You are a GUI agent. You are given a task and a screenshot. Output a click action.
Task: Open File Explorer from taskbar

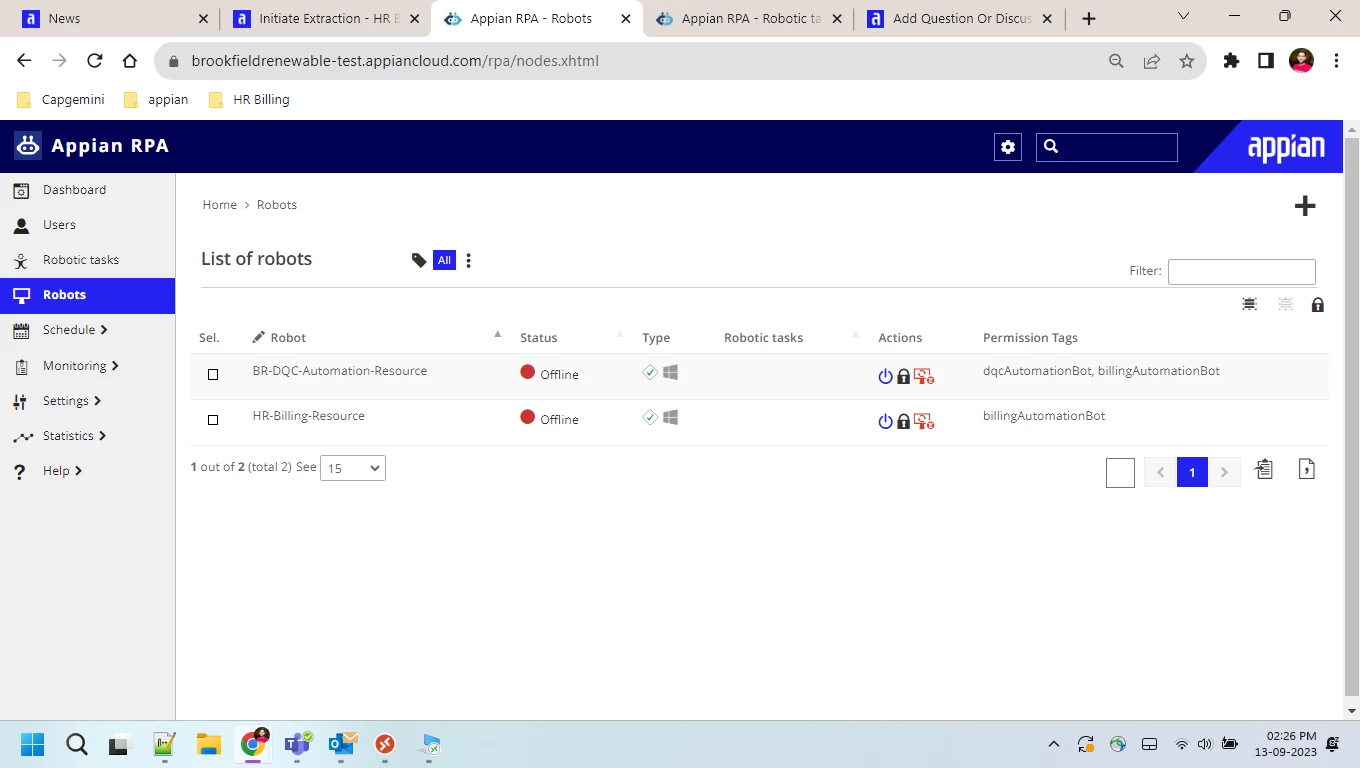click(x=208, y=744)
